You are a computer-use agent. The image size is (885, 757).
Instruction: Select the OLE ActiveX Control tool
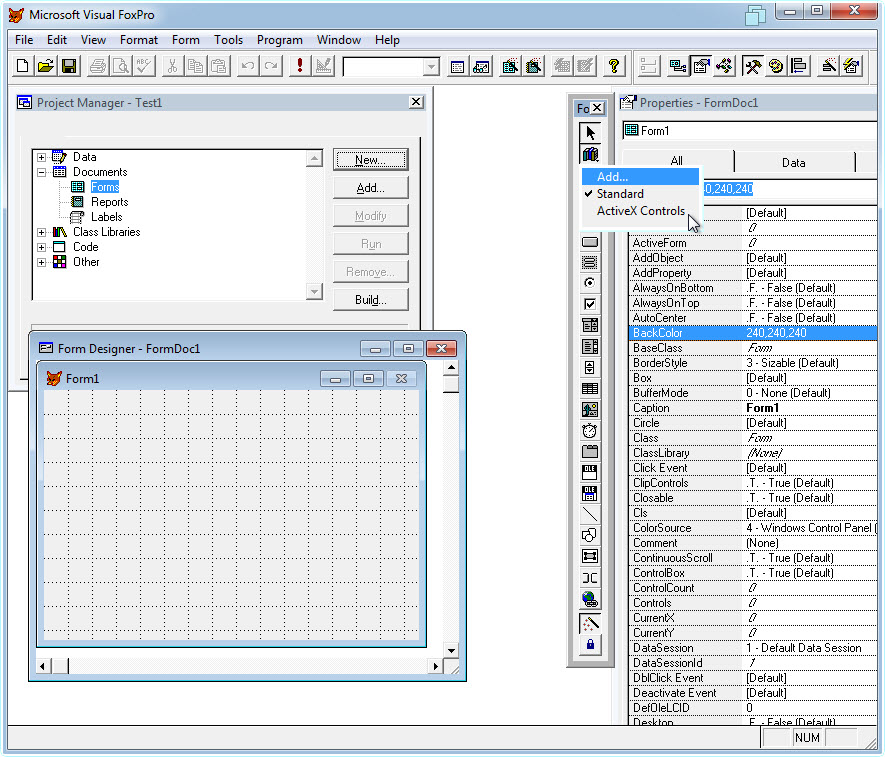point(590,472)
